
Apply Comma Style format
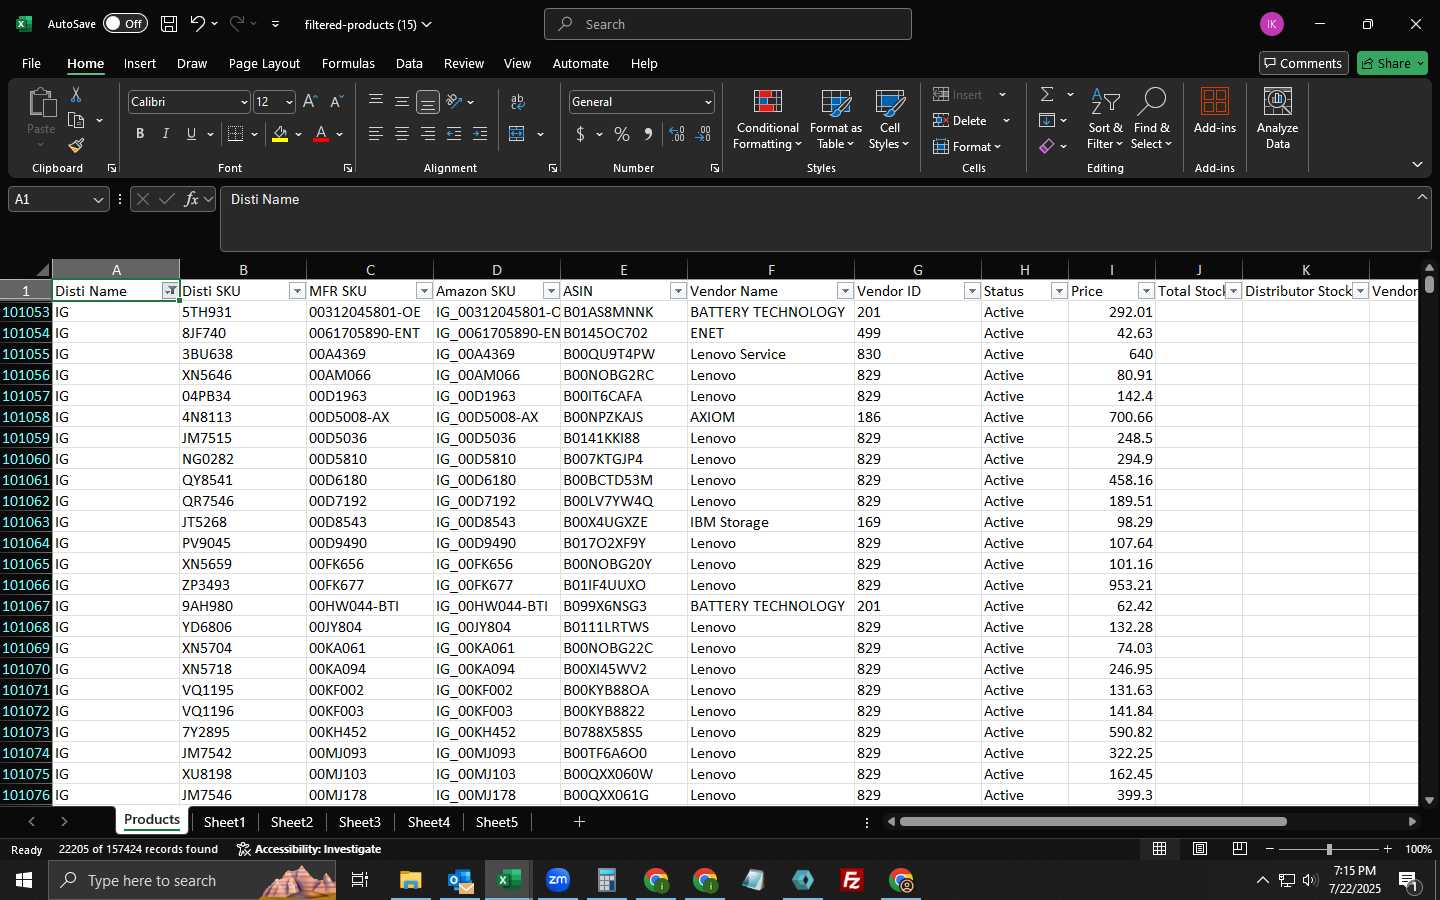(x=648, y=134)
